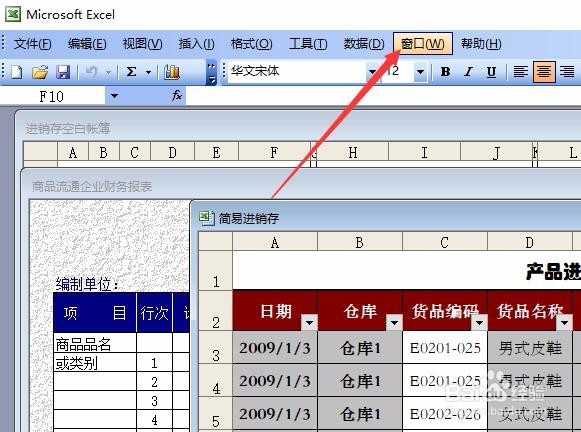
Task: Open the 货品名称 column filter dropdown
Action: (x=564, y=323)
